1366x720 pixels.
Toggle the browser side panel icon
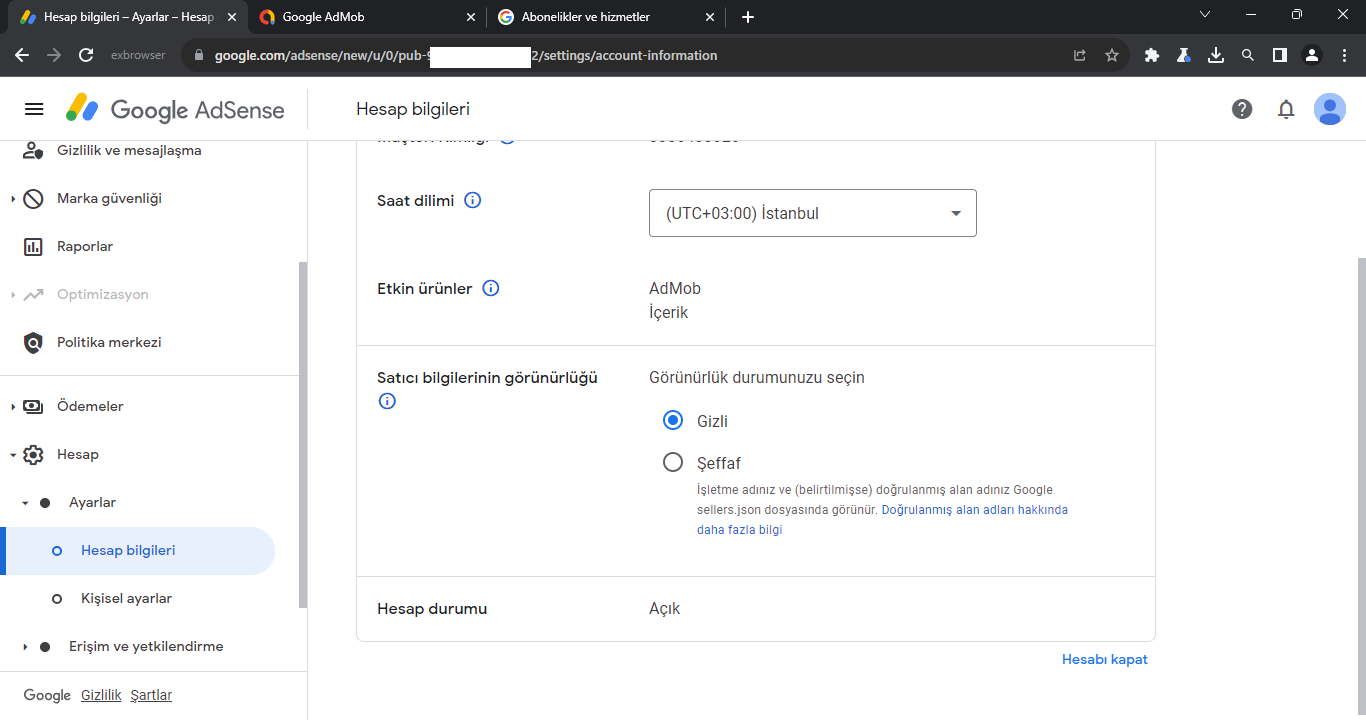click(1280, 56)
